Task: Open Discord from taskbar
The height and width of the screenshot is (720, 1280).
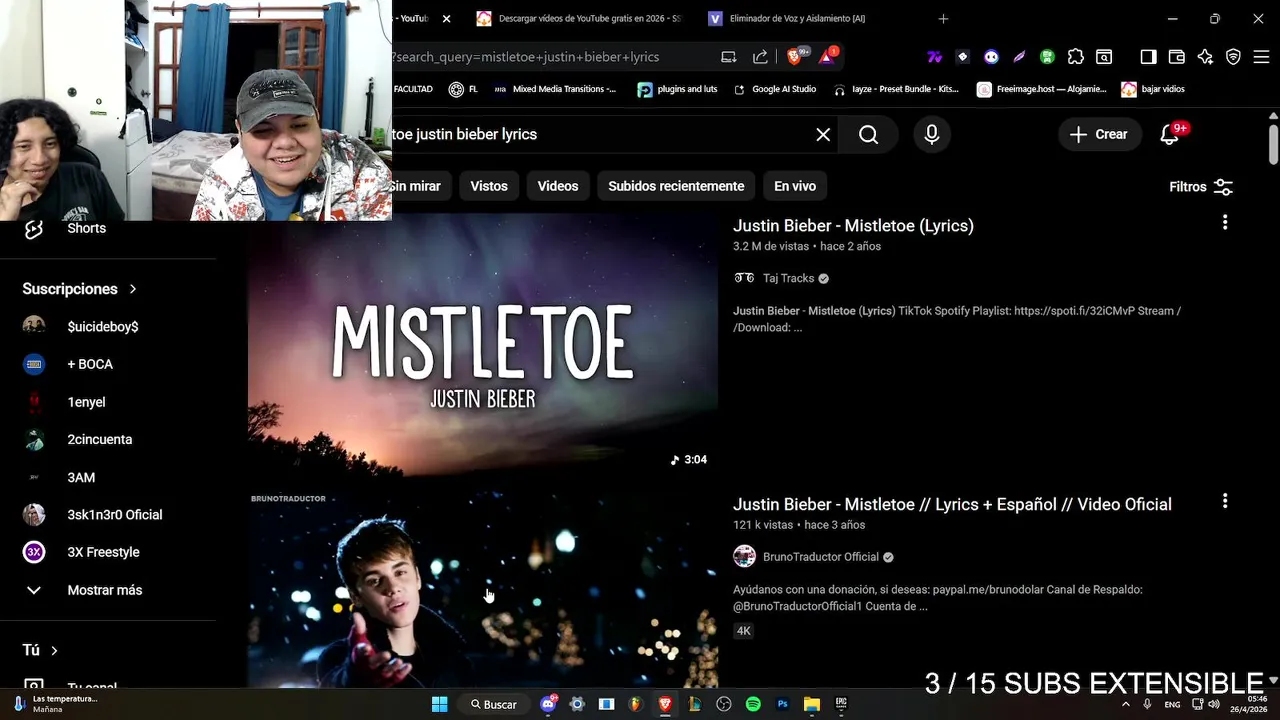Action: 548,704
